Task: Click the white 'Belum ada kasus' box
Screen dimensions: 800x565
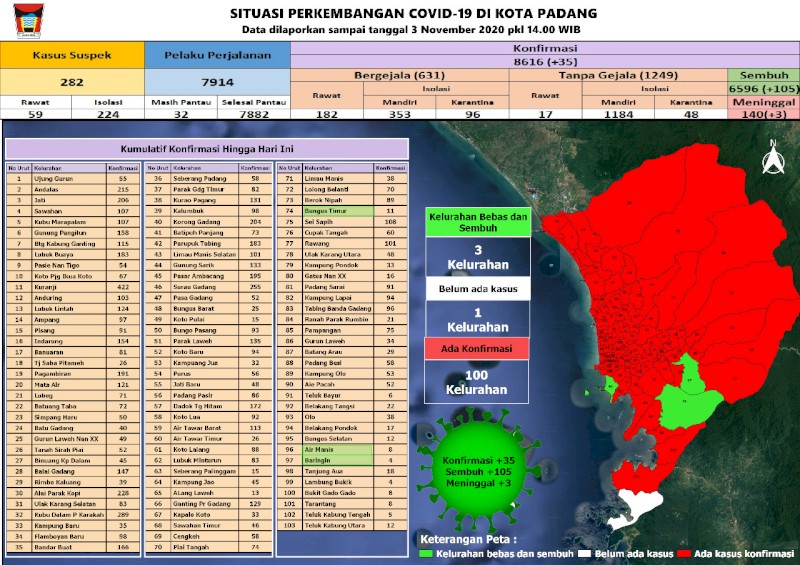Action: coord(478,289)
